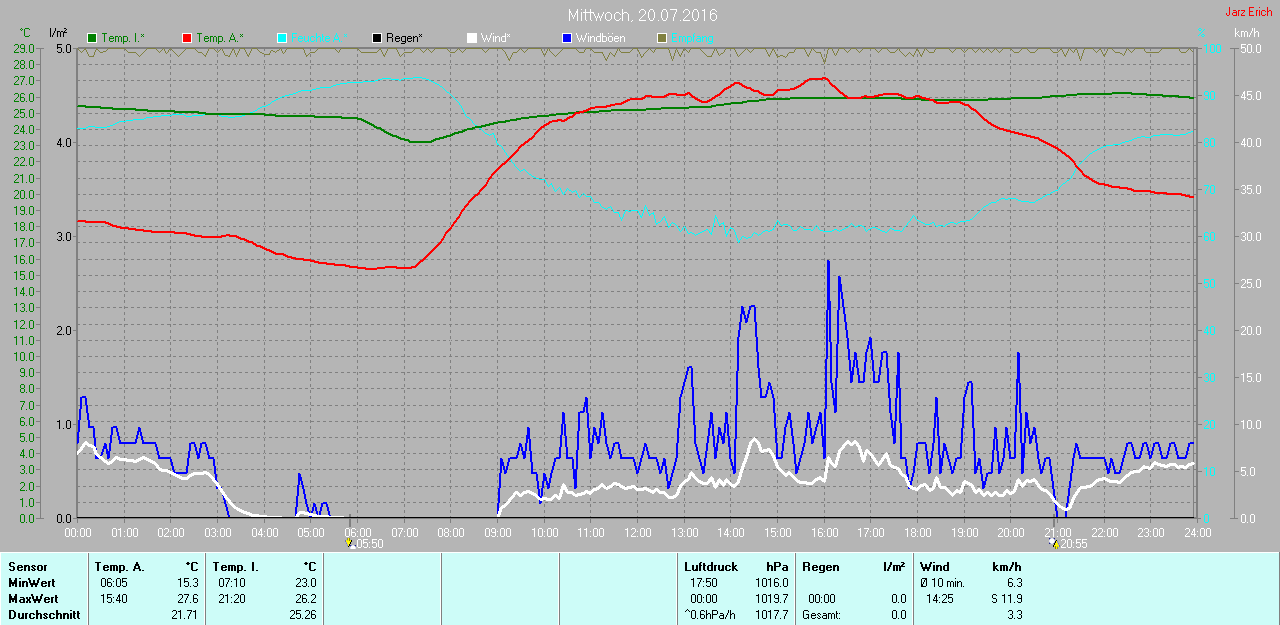This screenshot has width=1280, height=625.
Task: Click the pressure maximum value '1019.7'
Action: coord(772,599)
